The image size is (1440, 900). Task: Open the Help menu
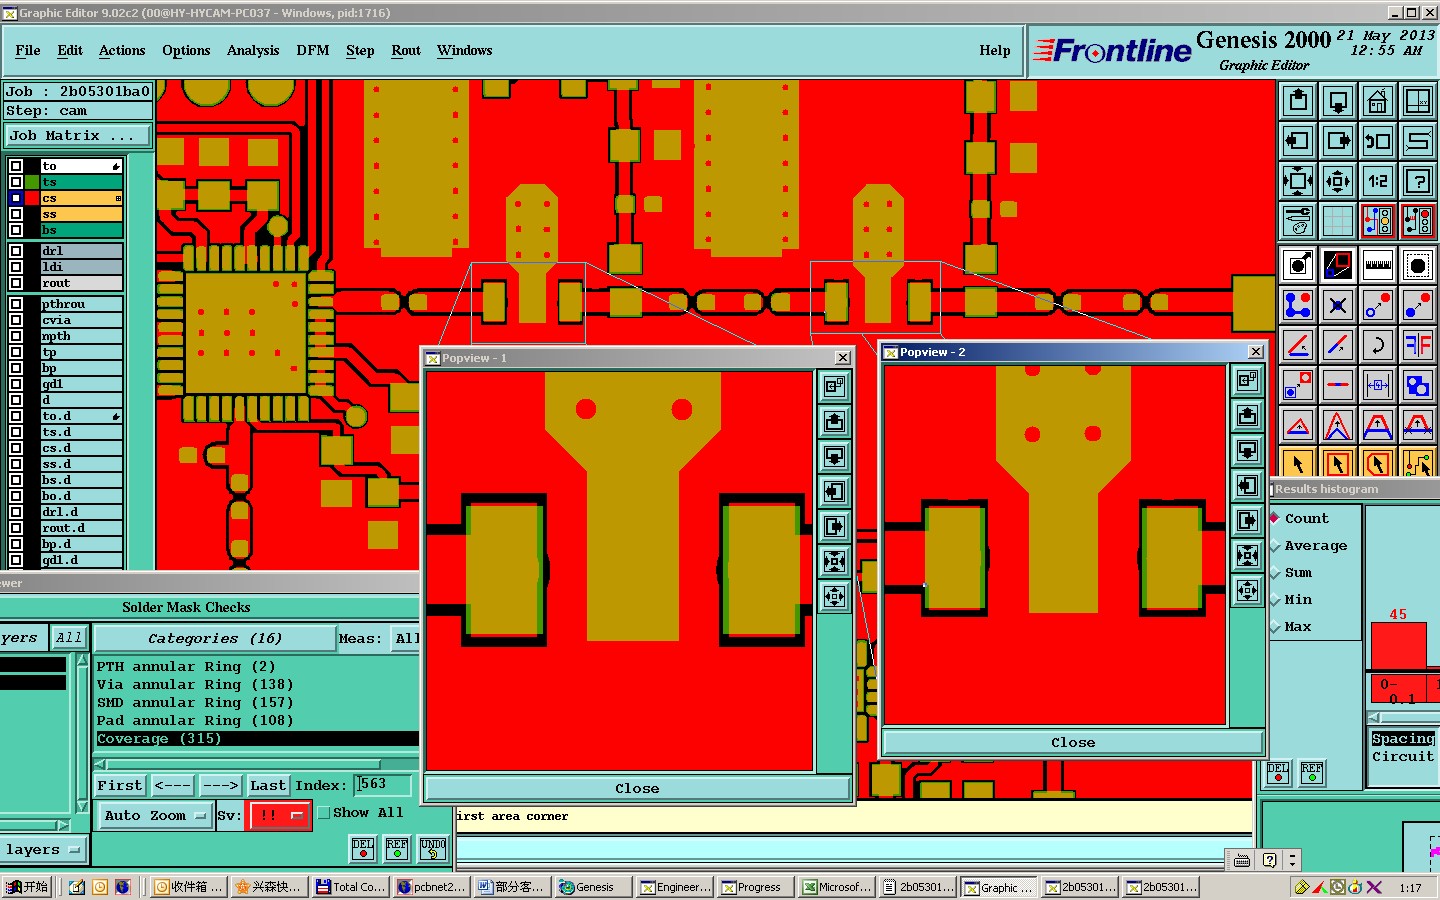(x=995, y=50)
